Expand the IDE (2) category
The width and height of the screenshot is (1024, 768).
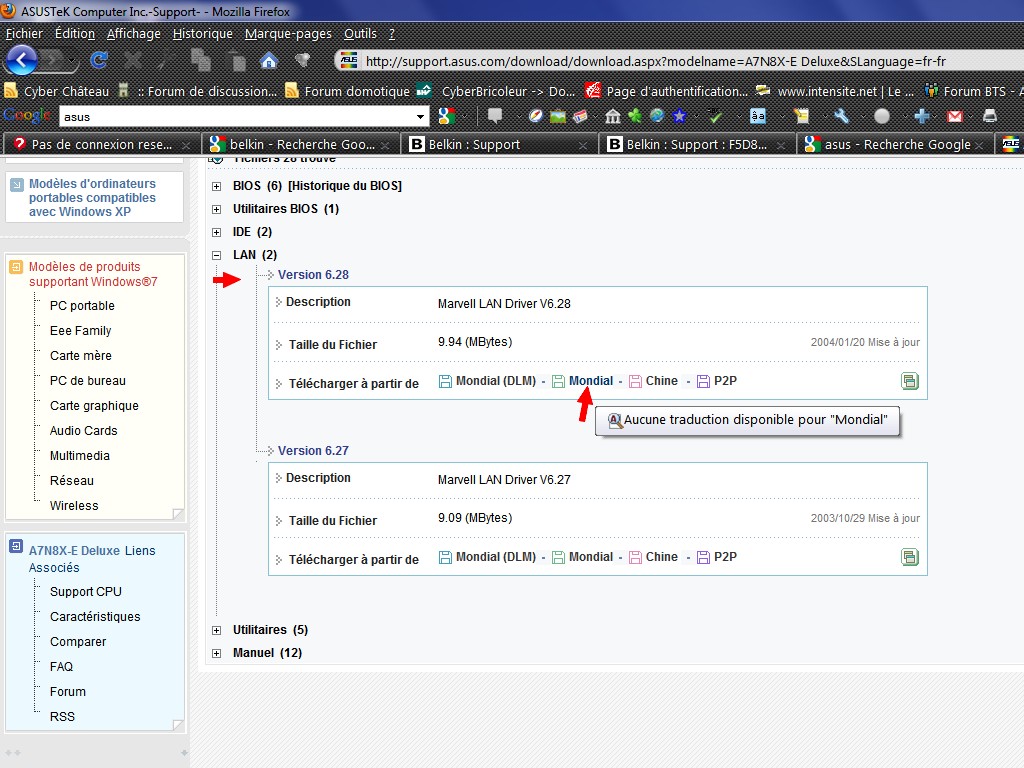coord(216,232)
